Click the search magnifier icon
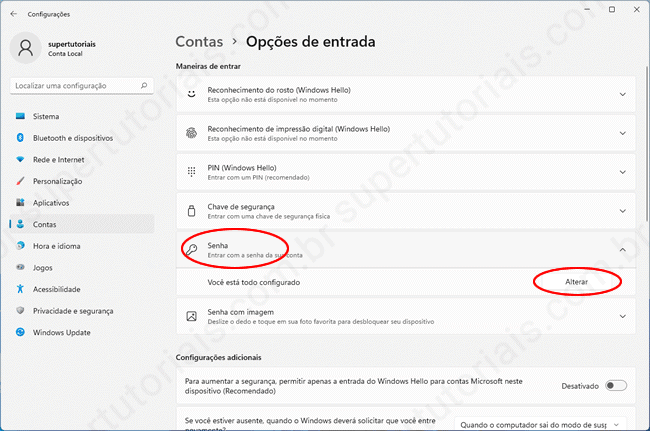This screenshot has width=650, height=431. (x=146, y=87)
